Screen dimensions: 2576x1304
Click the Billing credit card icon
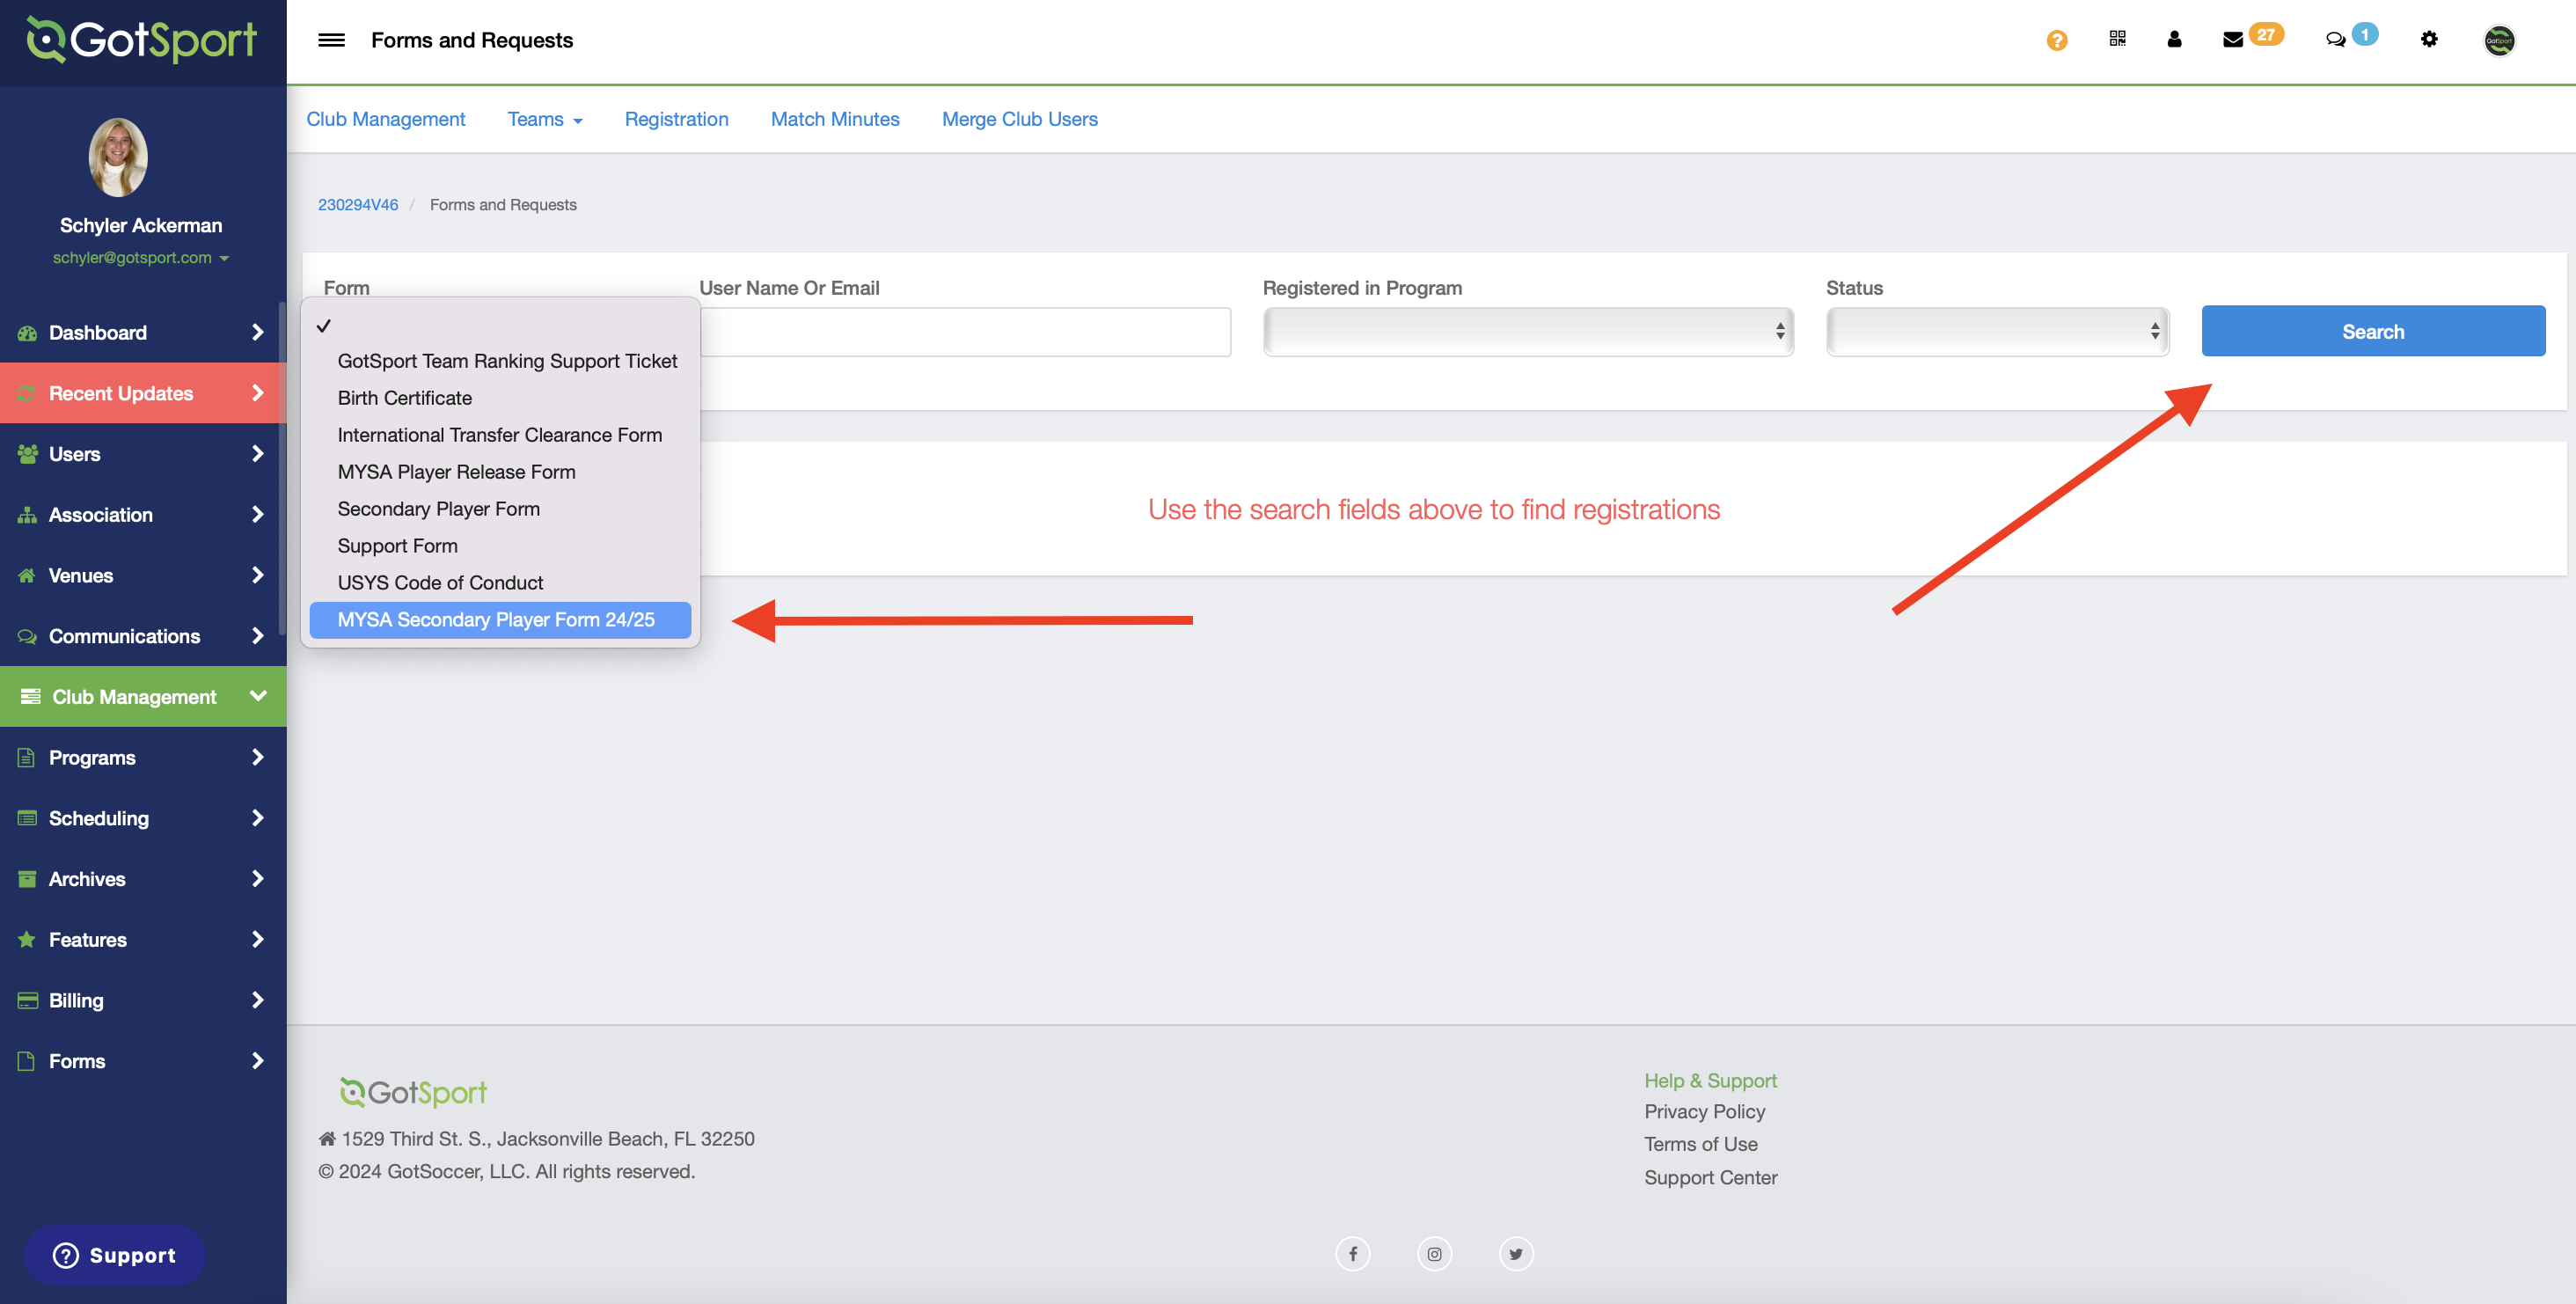pos(27,1000)
